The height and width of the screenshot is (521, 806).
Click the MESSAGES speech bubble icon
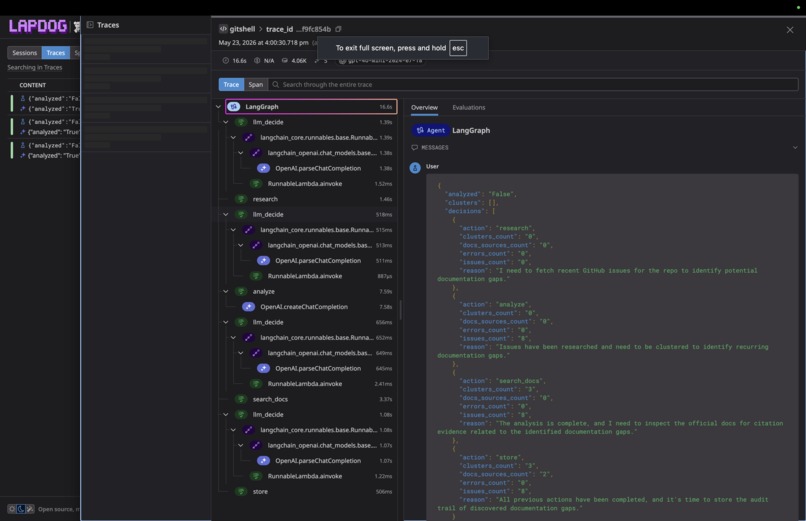415,147
